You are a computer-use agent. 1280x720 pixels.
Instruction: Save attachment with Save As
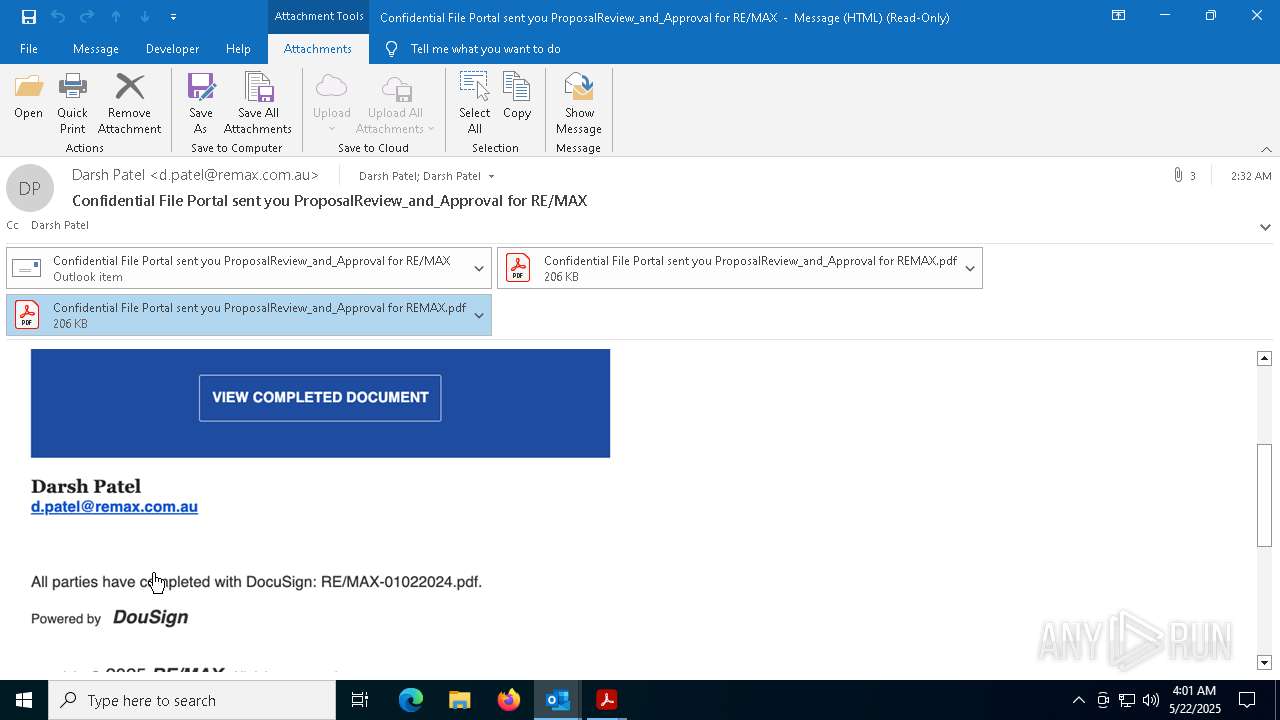click(200, 104)
